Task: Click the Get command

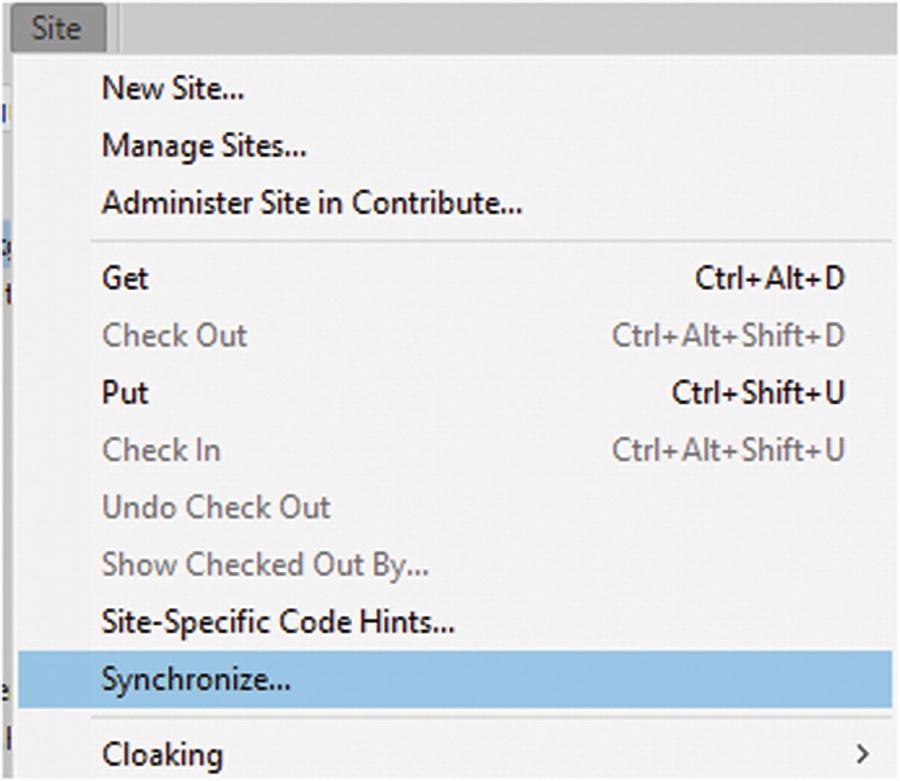Action: click(x=125, y=278)
